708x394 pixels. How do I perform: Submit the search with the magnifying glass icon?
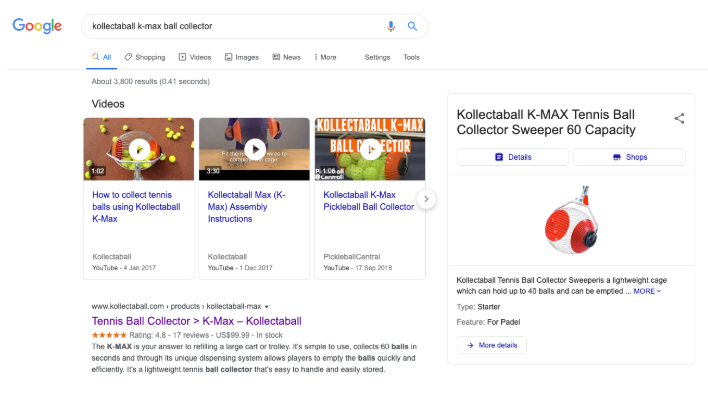coord(412,26)
